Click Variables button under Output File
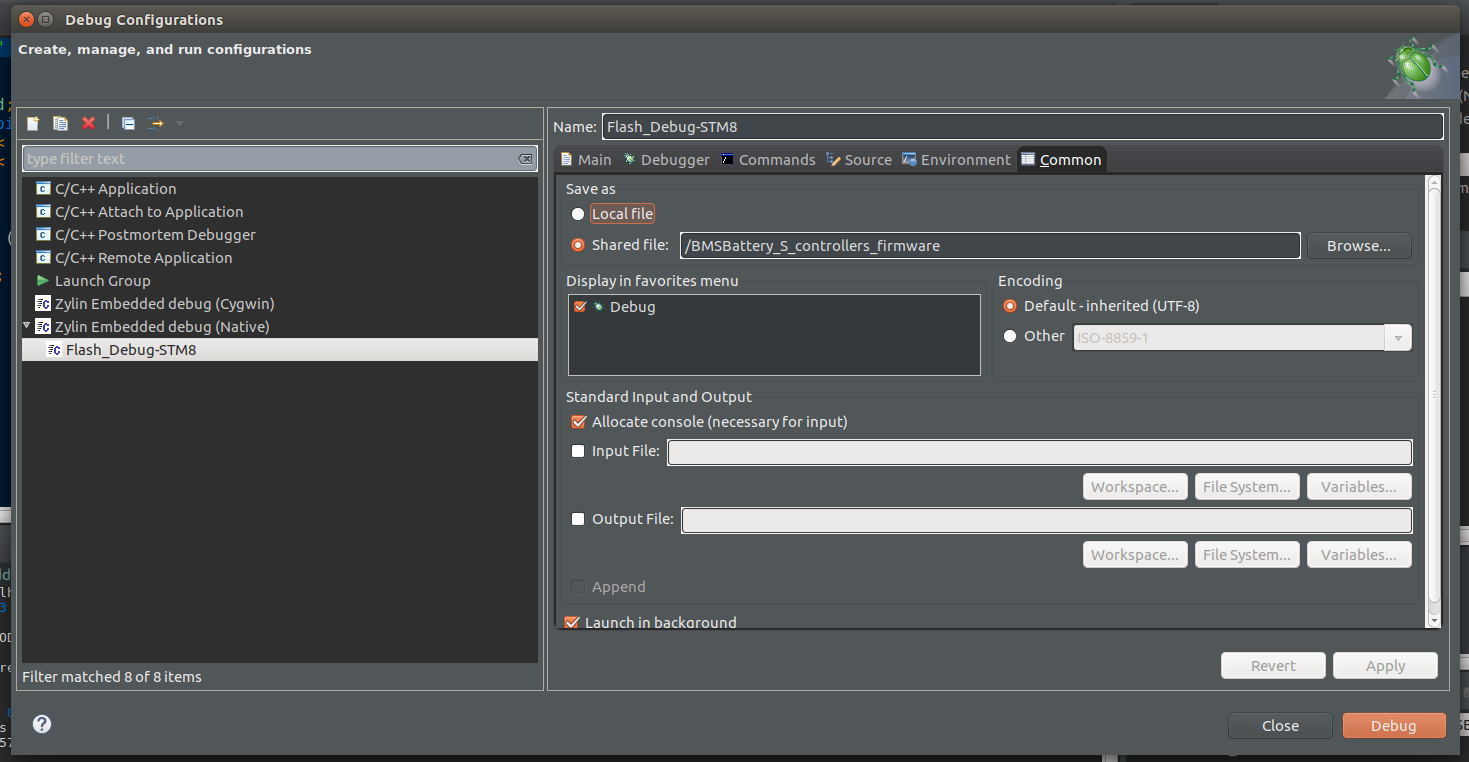The width and height of the screenshot is (1469, 762). [x=1359, y=555]
